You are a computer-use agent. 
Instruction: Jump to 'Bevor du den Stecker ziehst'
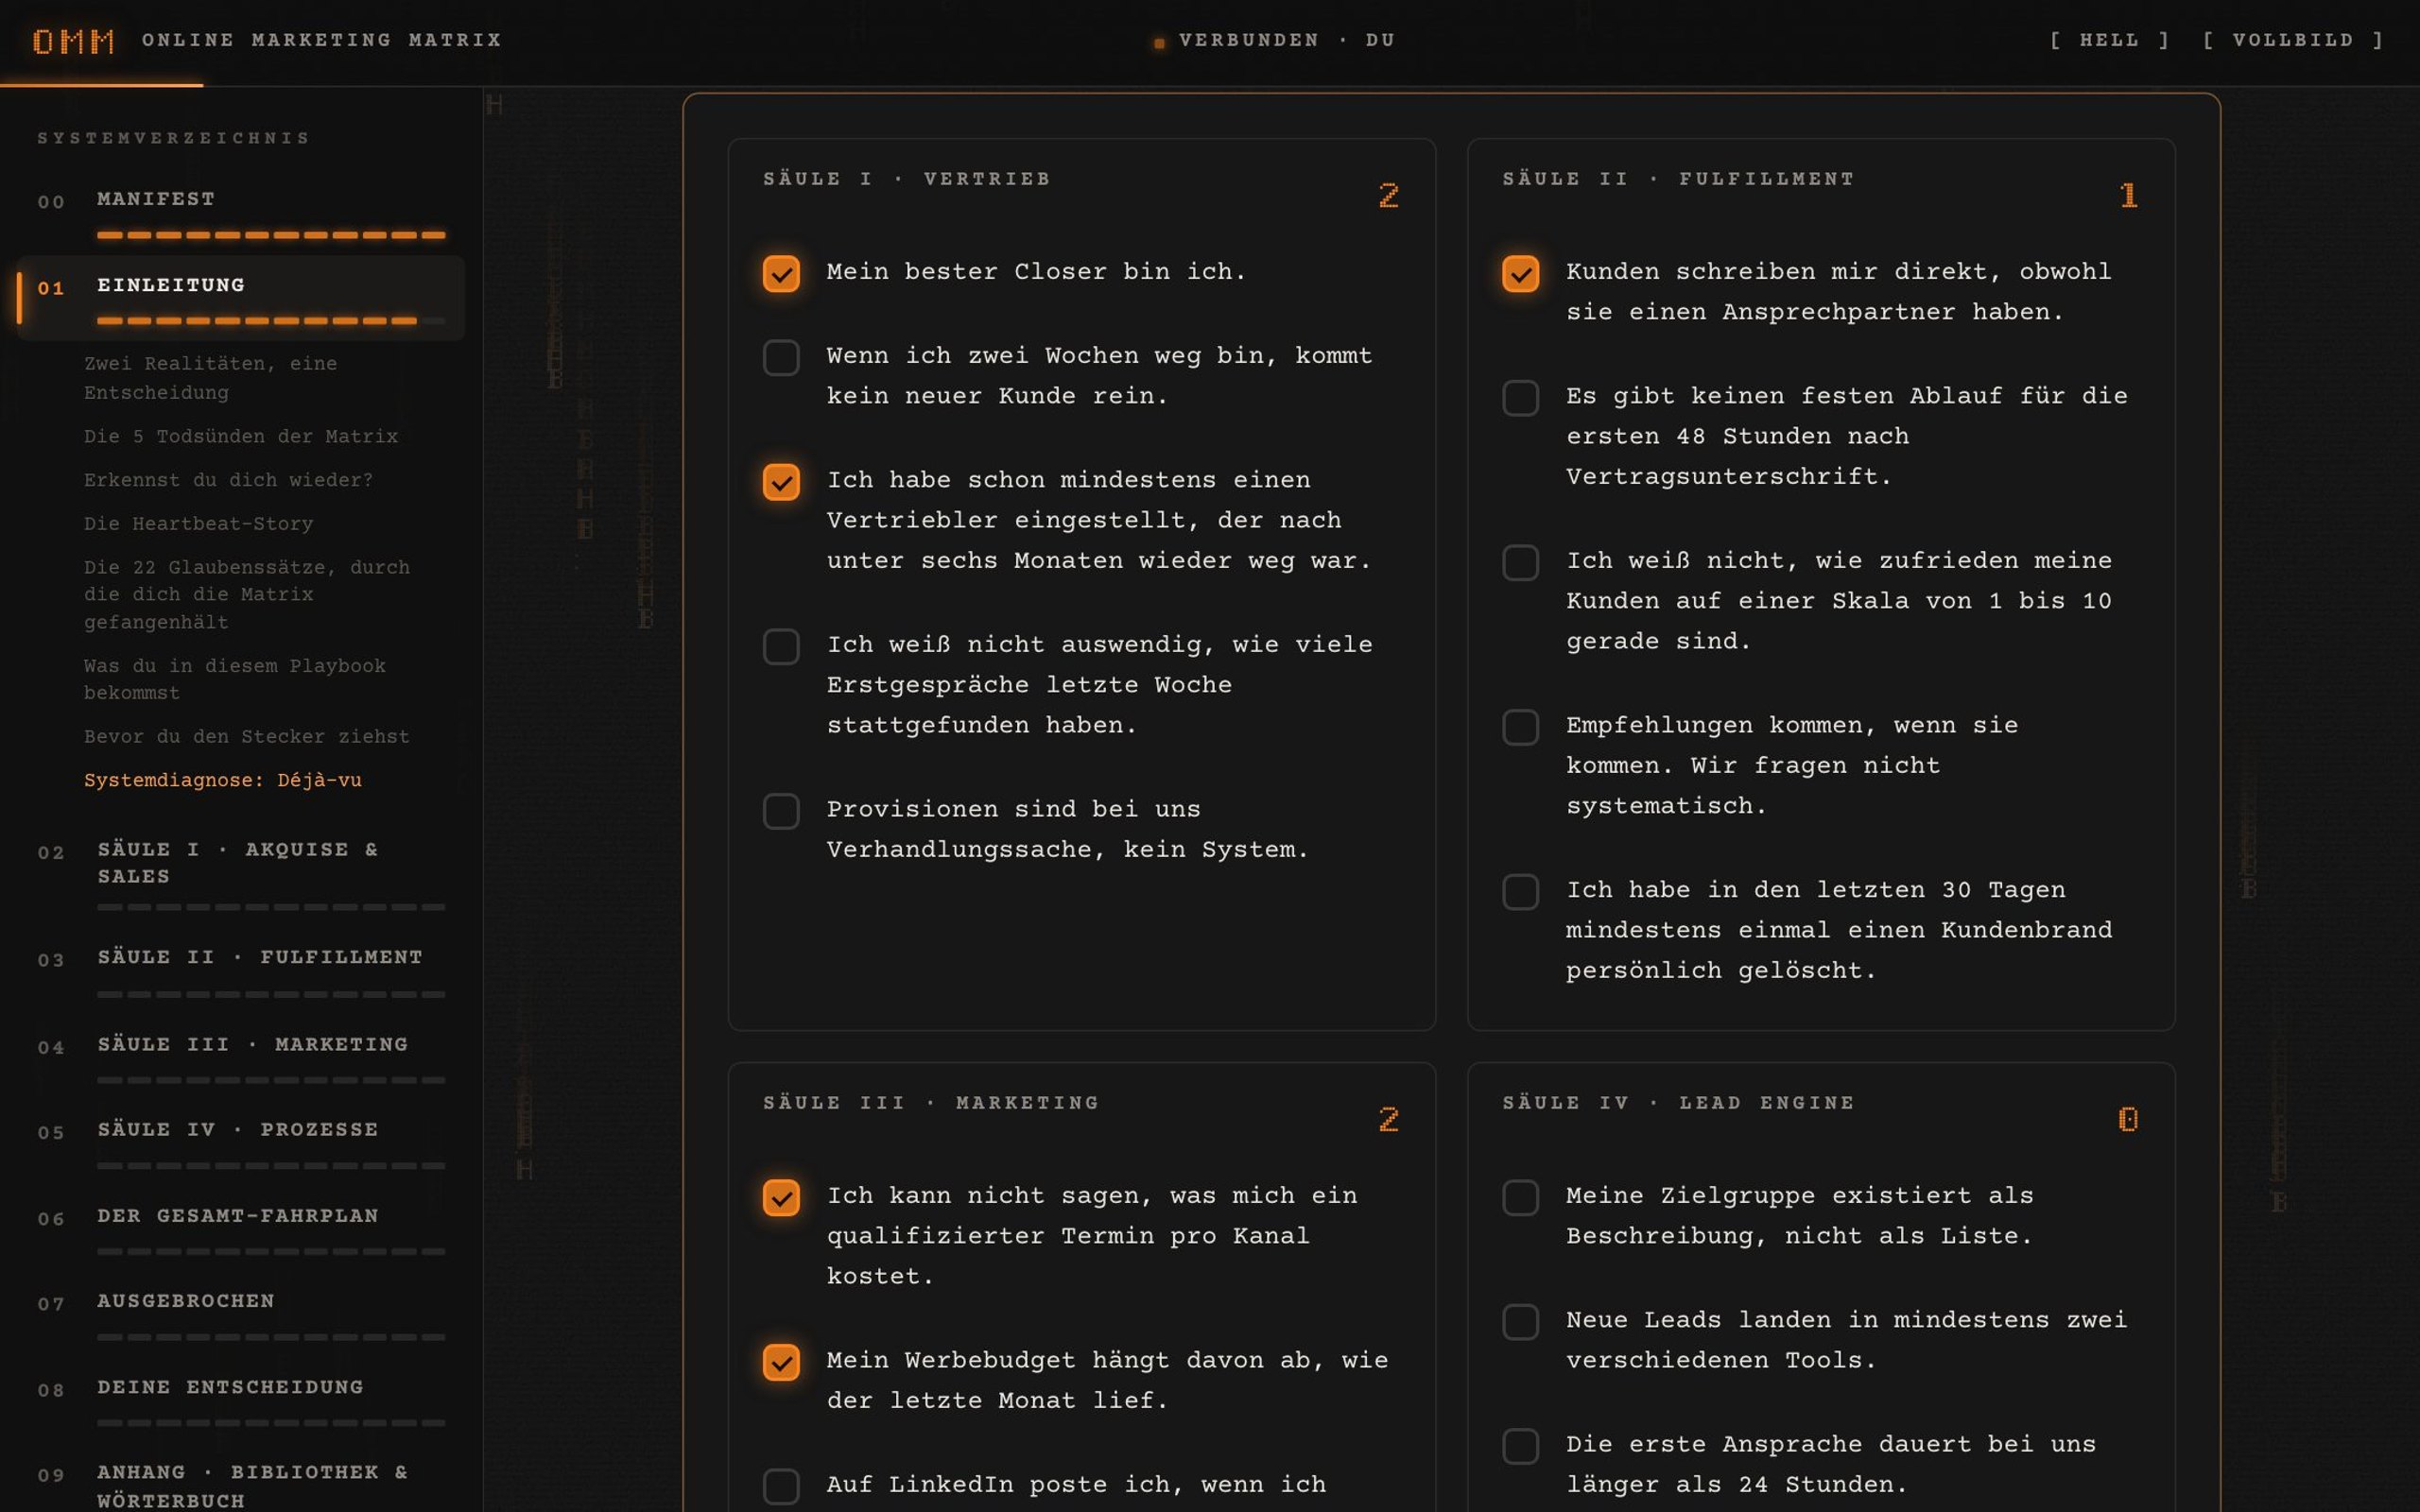pos(247,737)
